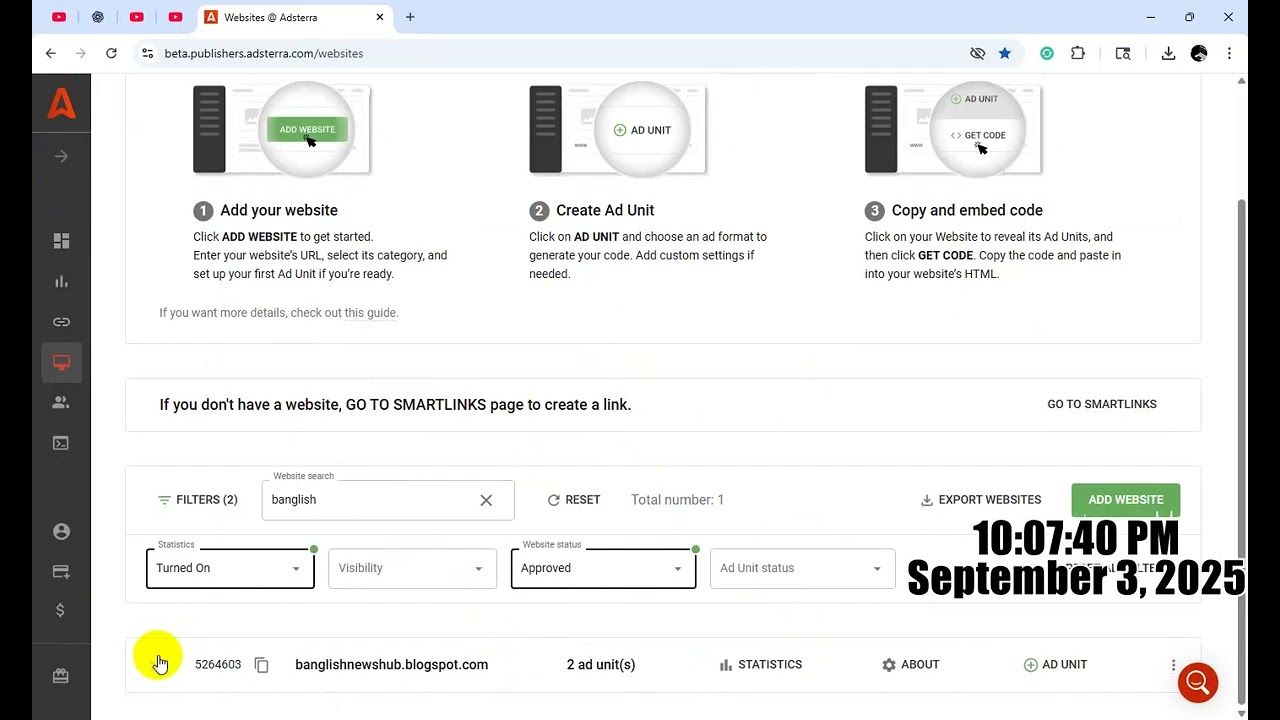1280x720 pixels.
Task: Open the Chrome profile avatar
Action: pos(1199,53)
